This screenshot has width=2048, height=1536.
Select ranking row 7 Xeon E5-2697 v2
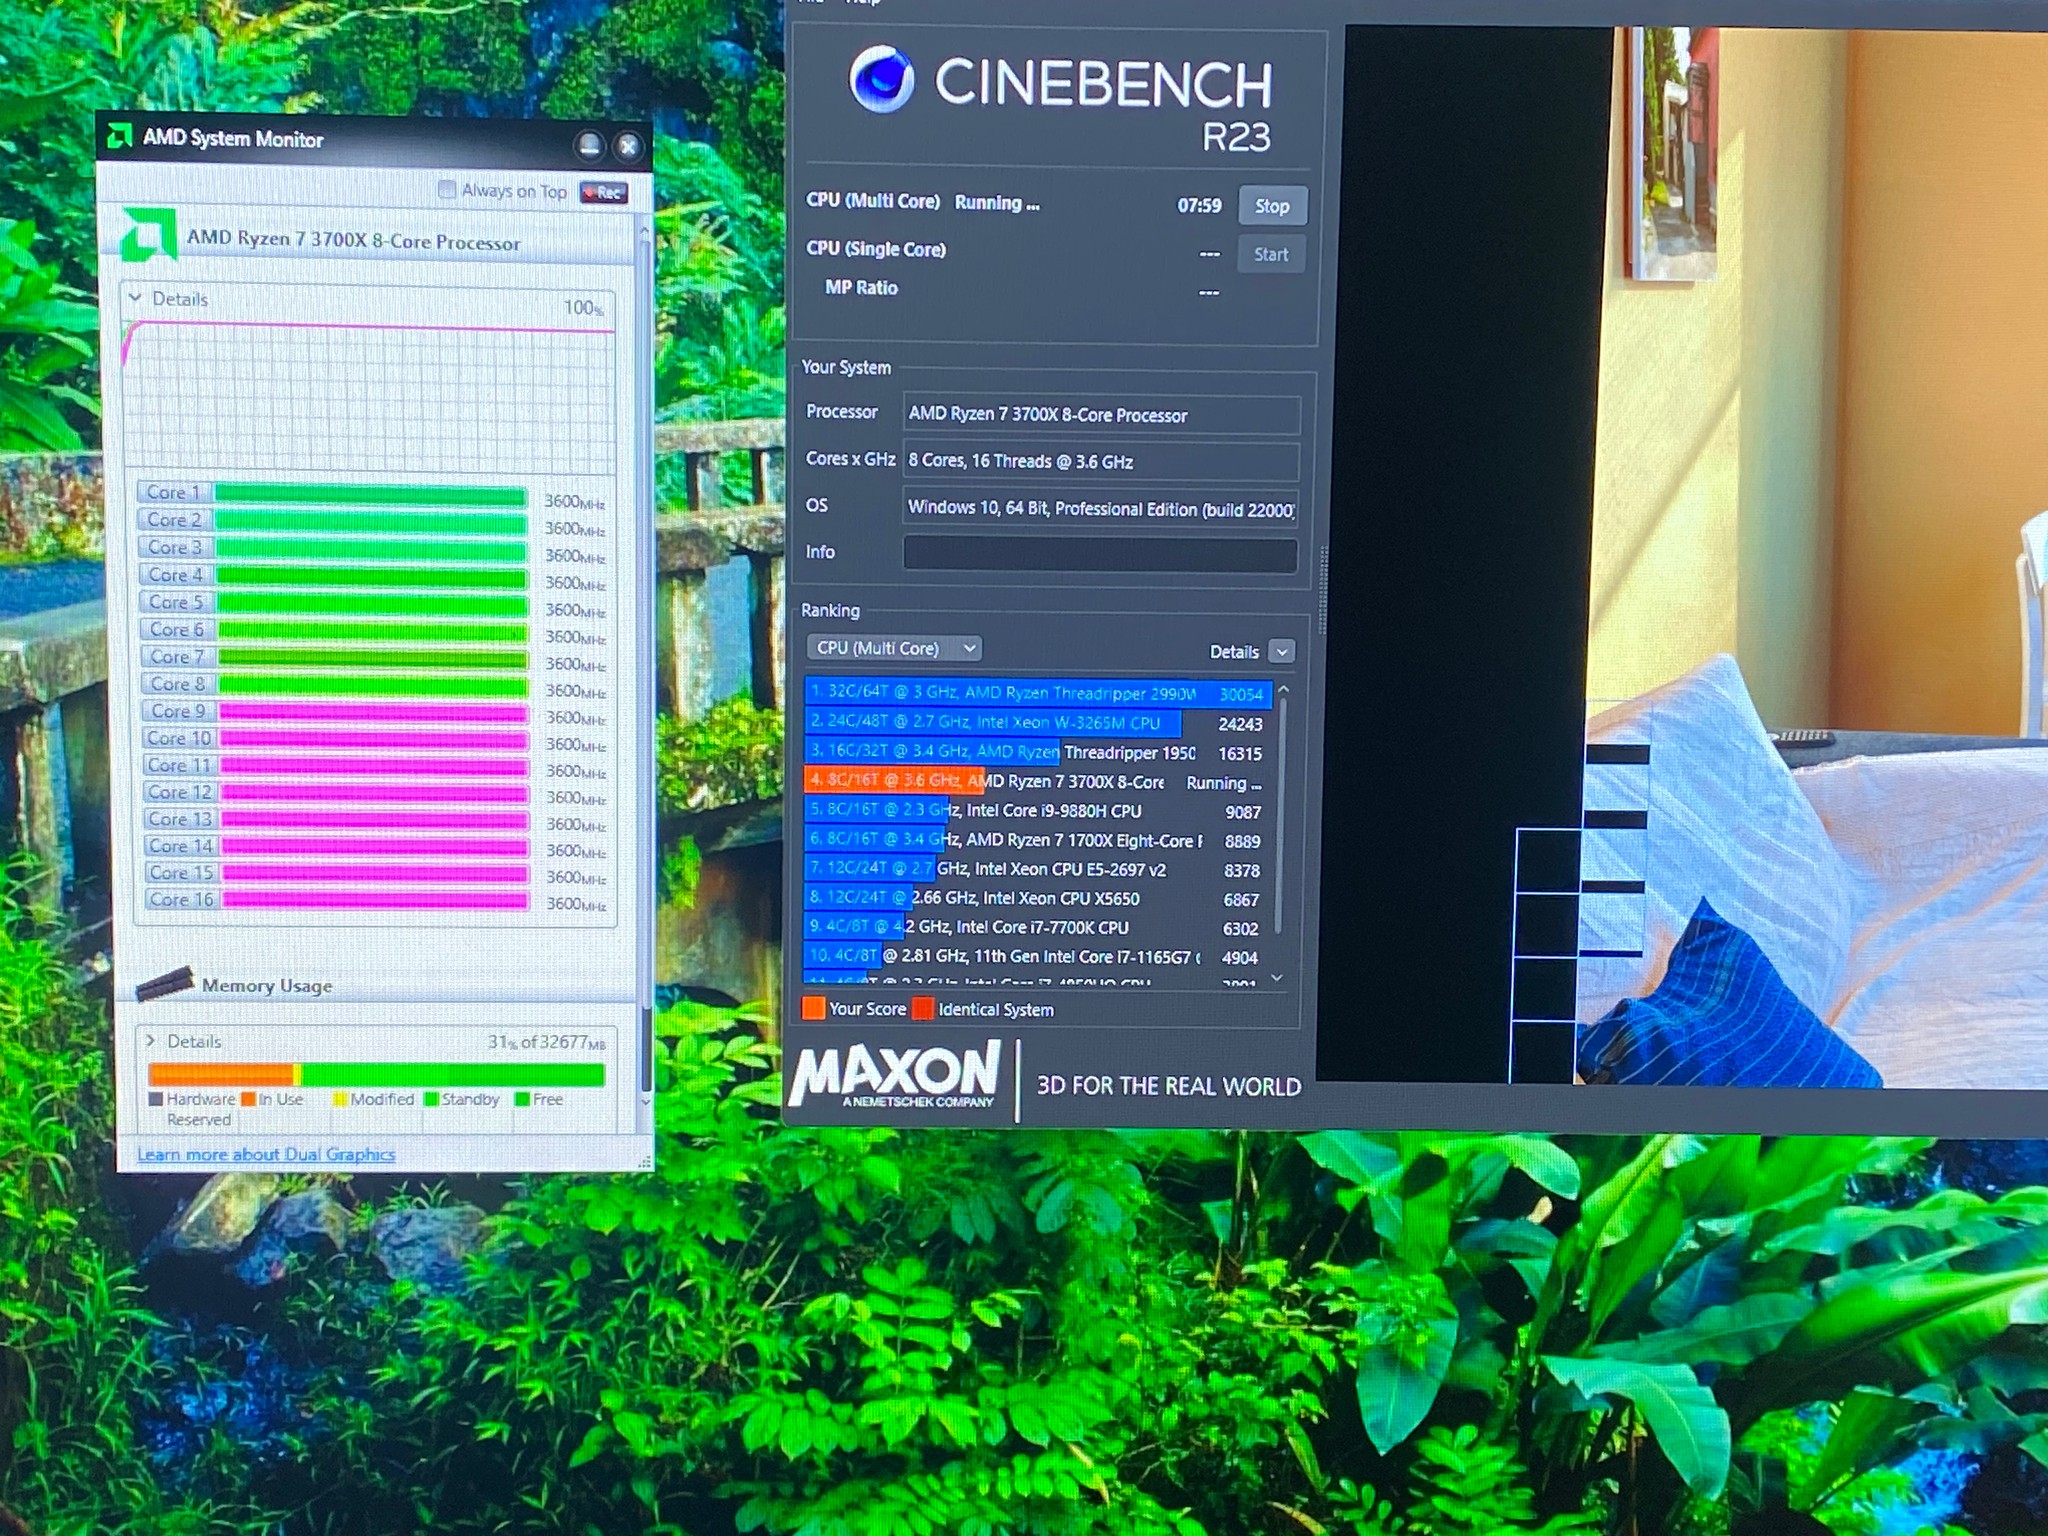pyautogui.click(x=1038, y=869)
